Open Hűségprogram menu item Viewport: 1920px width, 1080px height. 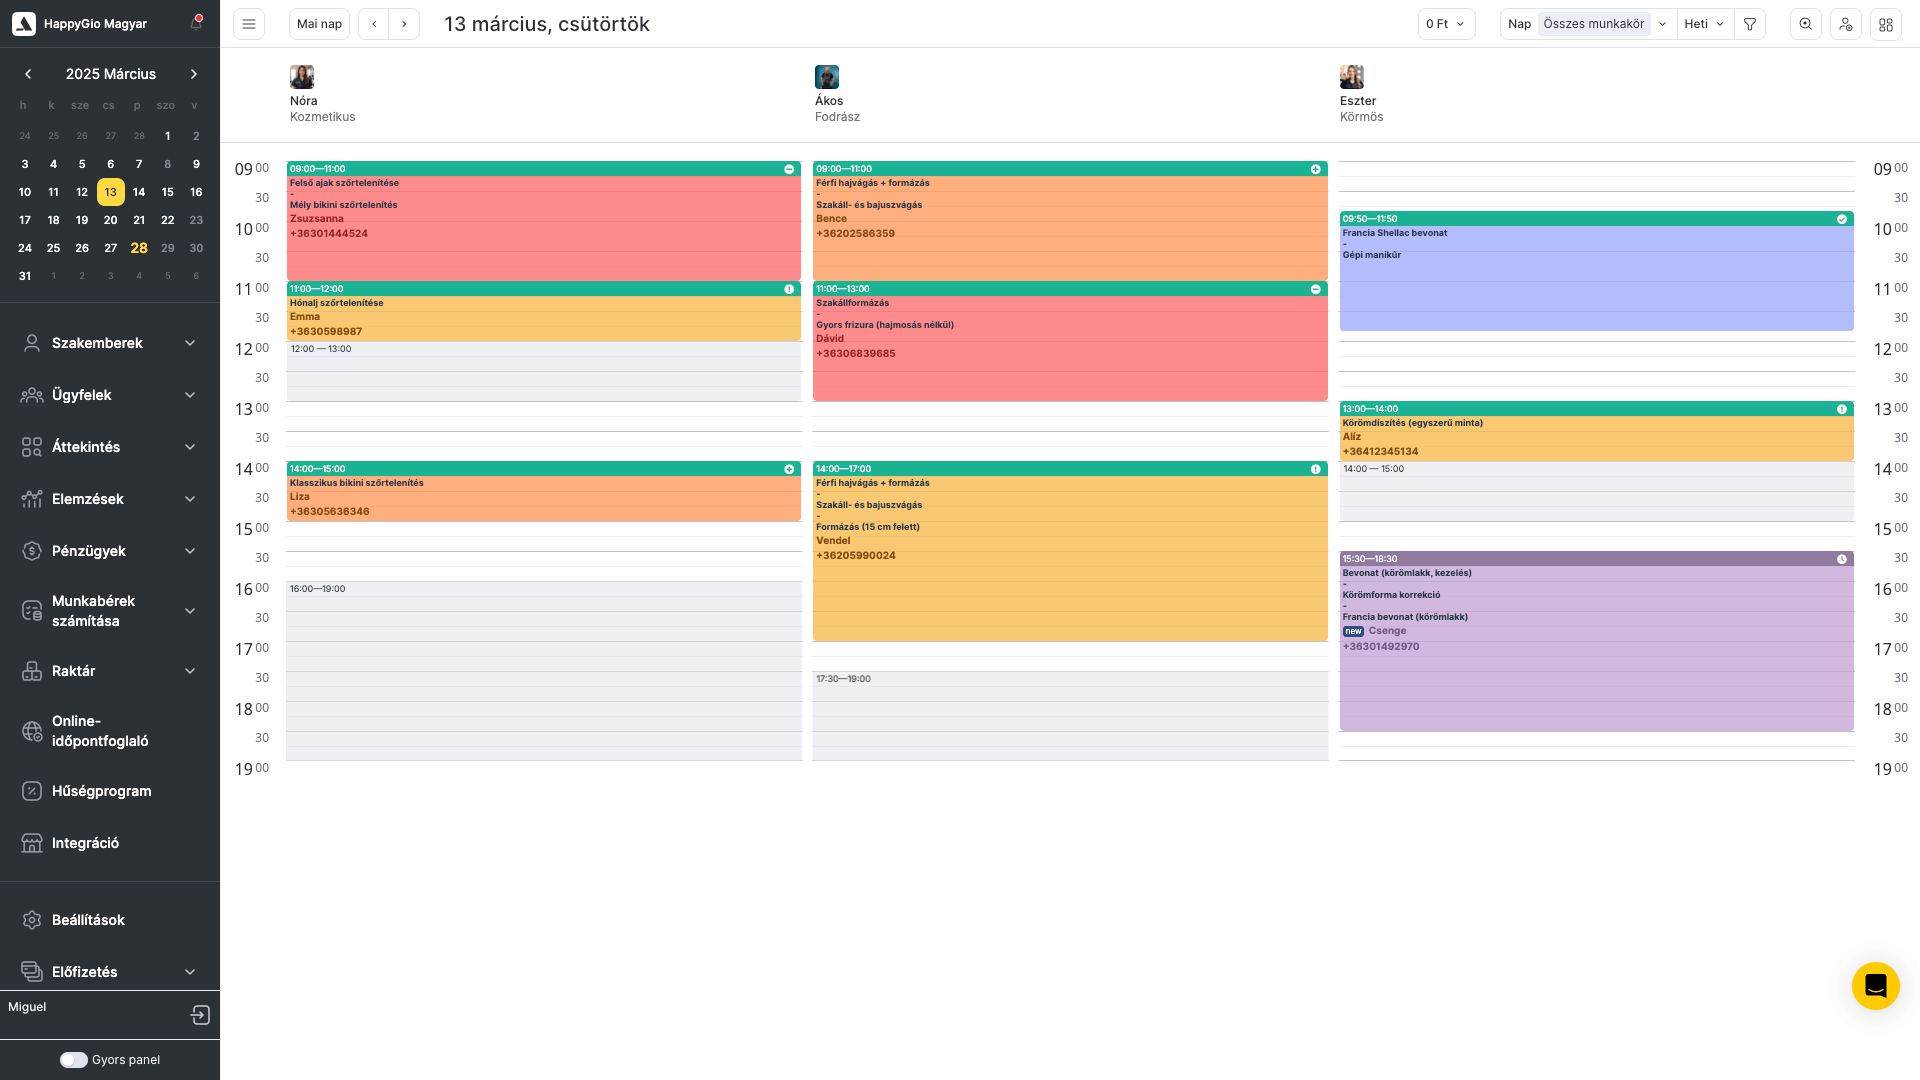pos(101,791)
